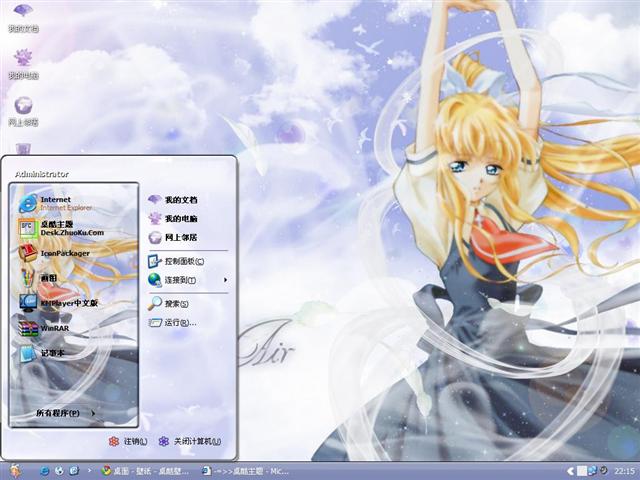Expand 连接到(T) submenu
The width and height of the screenshot is (640, 480).
click(x=187, y=280)
